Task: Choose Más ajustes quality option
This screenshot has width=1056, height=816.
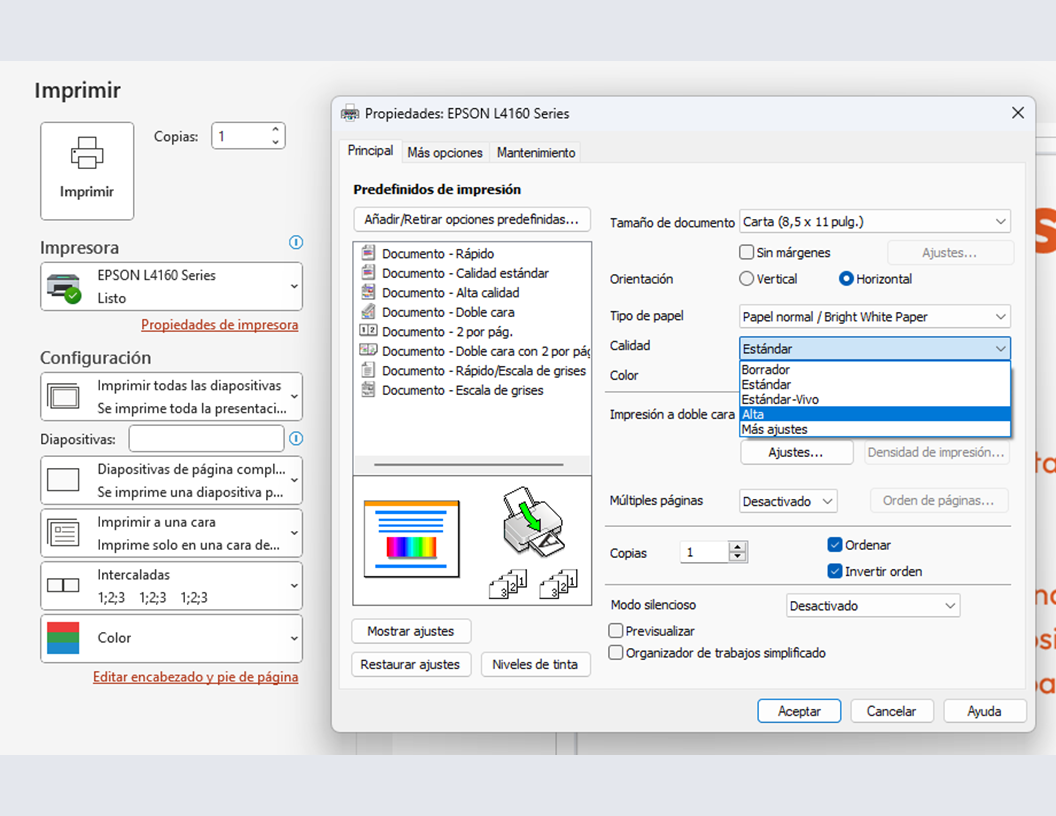Action: [x=875, y=429]
